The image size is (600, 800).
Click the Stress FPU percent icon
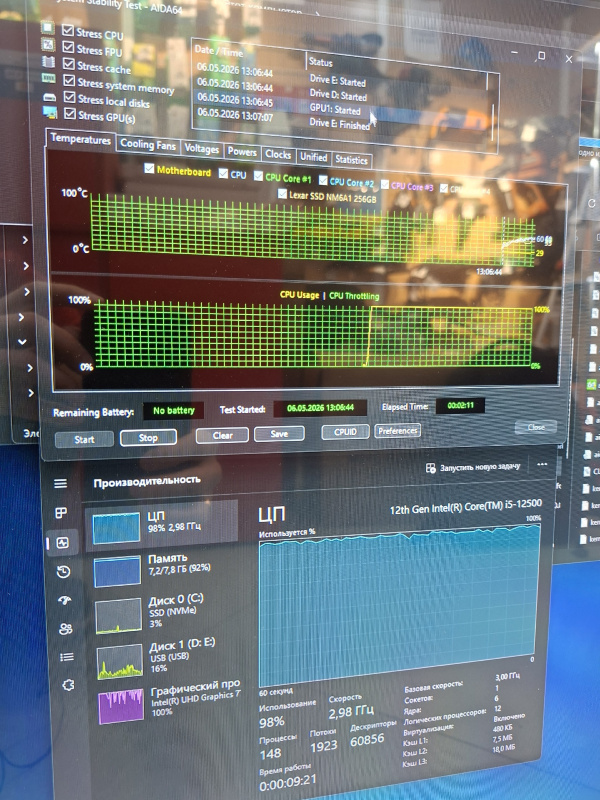[x=48, y=44]
